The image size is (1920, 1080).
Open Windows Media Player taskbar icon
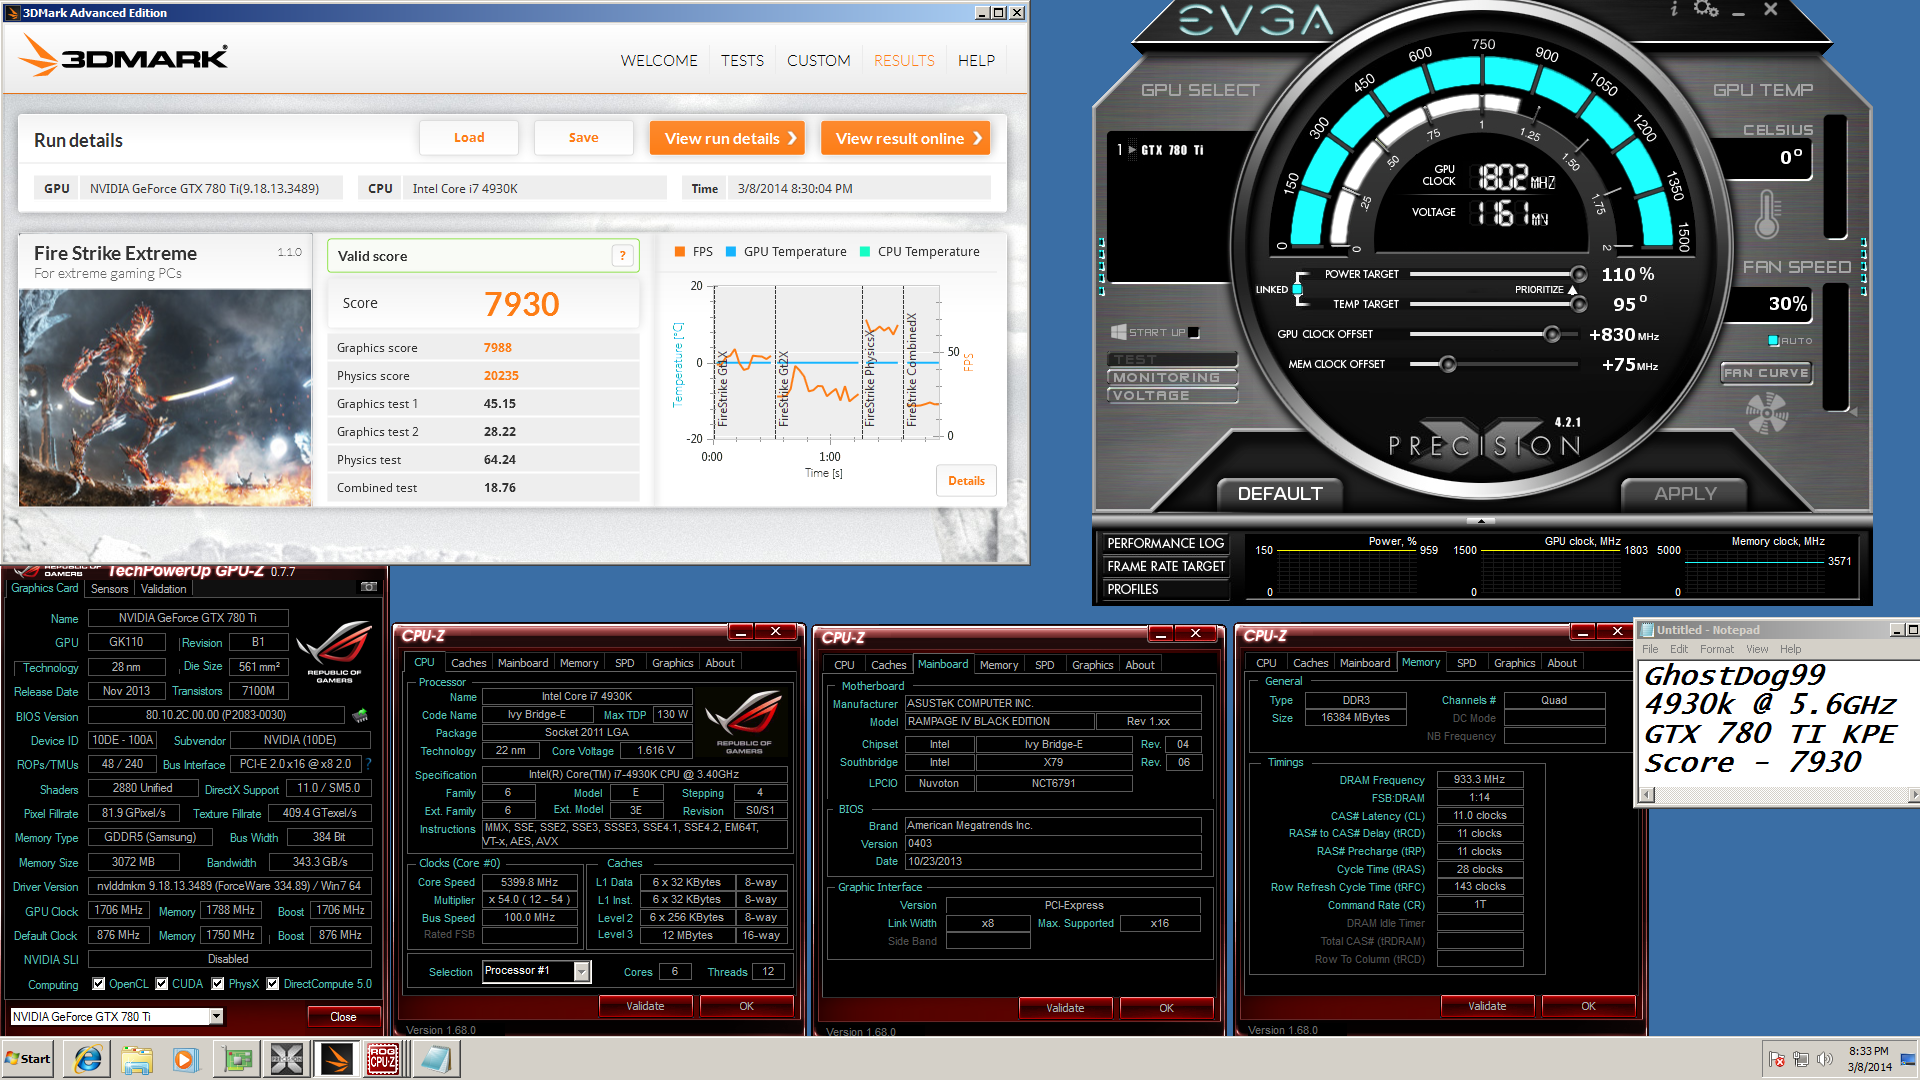click(186, 1059)
